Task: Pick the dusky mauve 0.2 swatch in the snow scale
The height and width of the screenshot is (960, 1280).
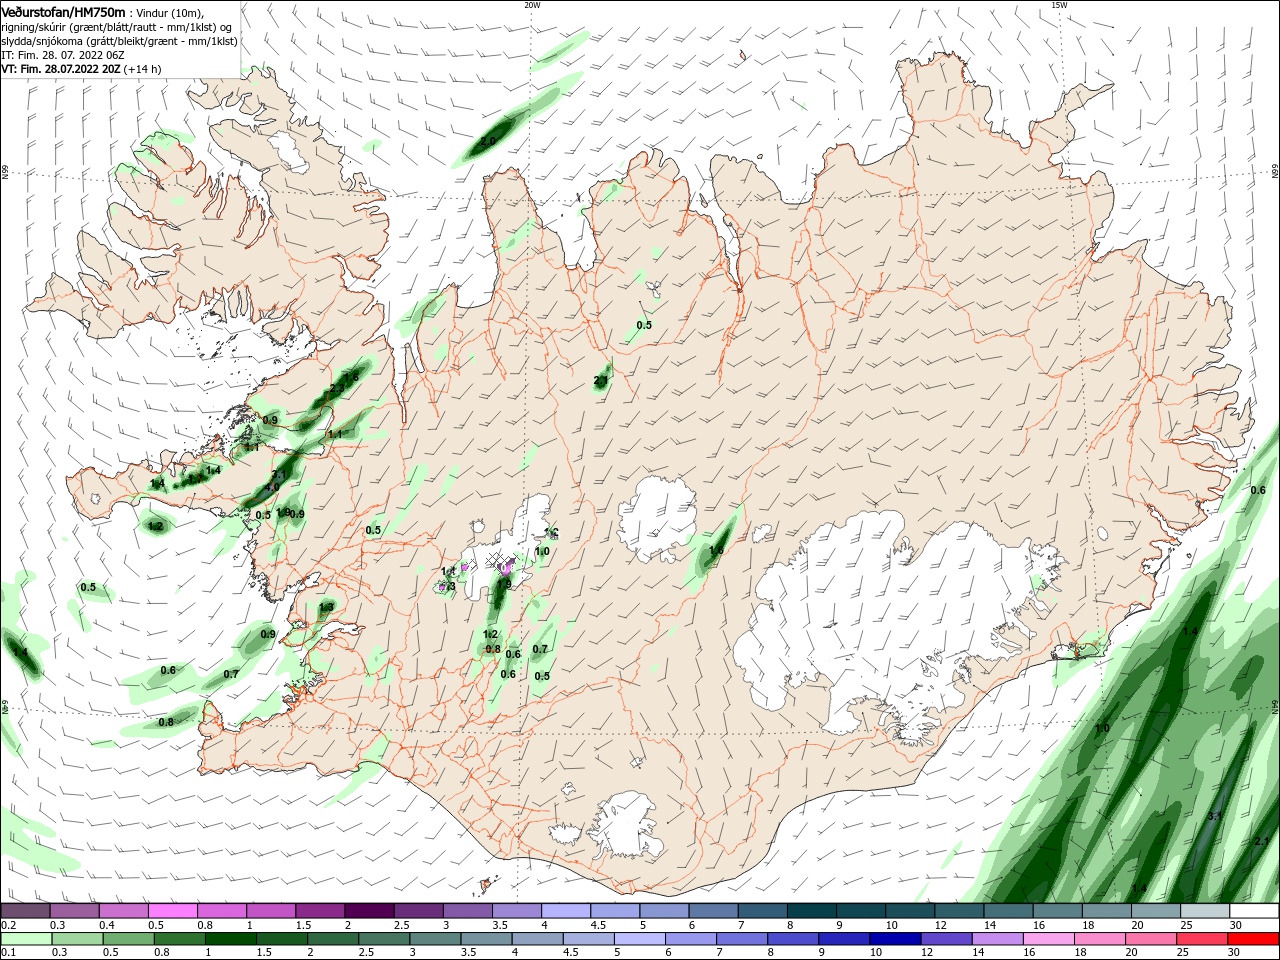Action: (25, 911)
